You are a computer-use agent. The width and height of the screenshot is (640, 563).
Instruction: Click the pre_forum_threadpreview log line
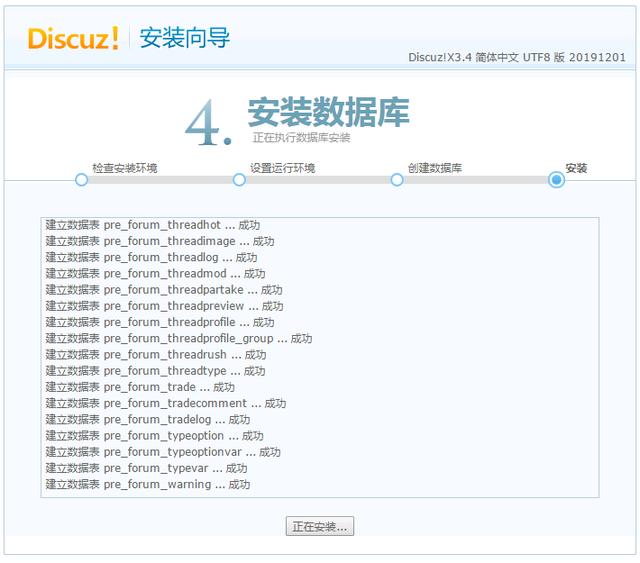click(164, 306)
